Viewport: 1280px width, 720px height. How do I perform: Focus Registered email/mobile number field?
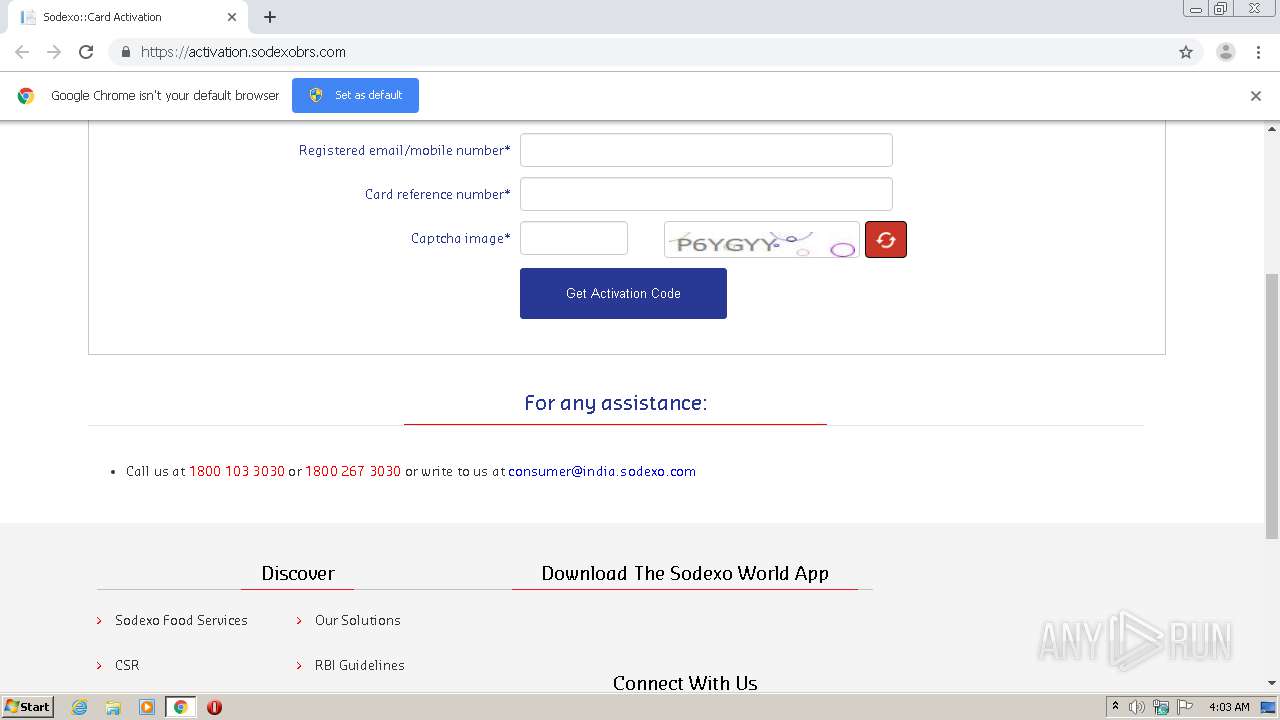tap(706, 150)
